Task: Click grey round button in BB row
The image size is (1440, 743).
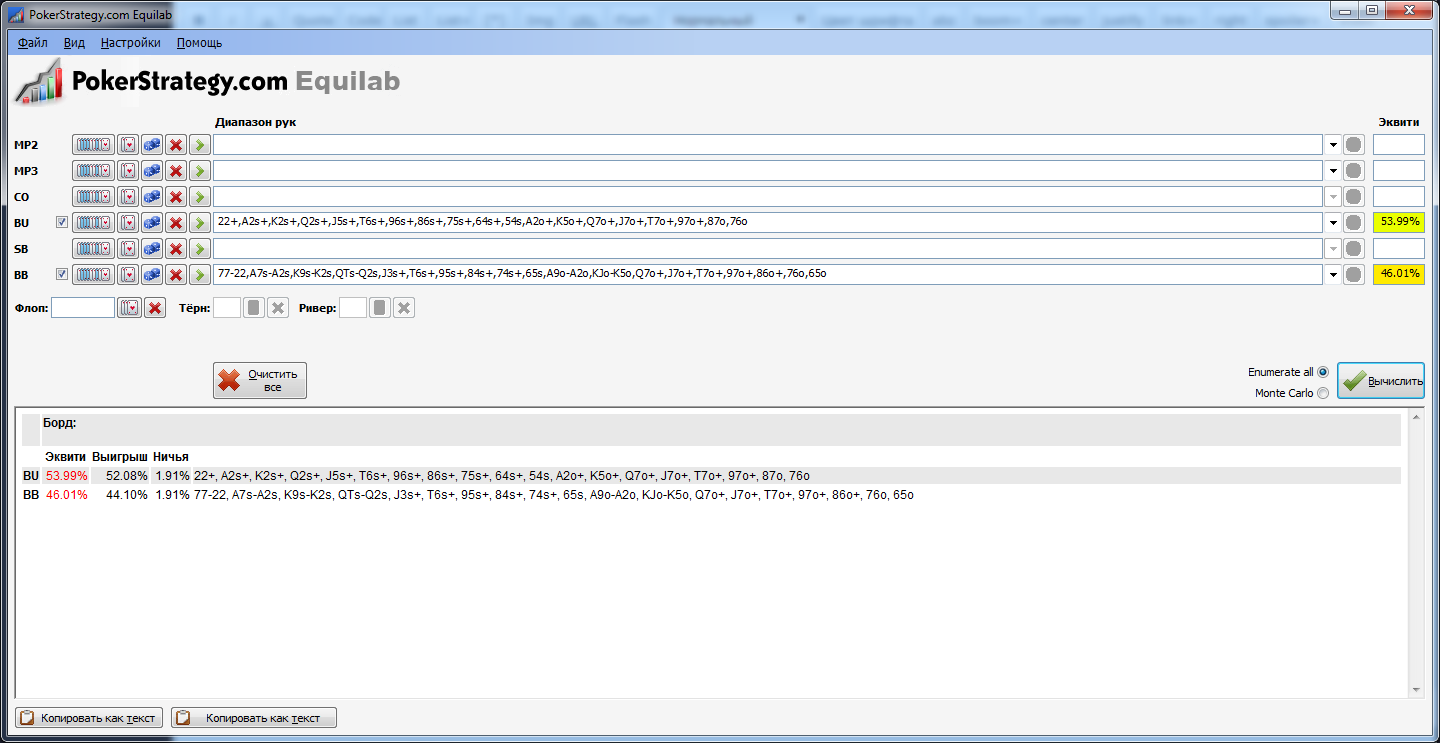Action: [1354, 274]
